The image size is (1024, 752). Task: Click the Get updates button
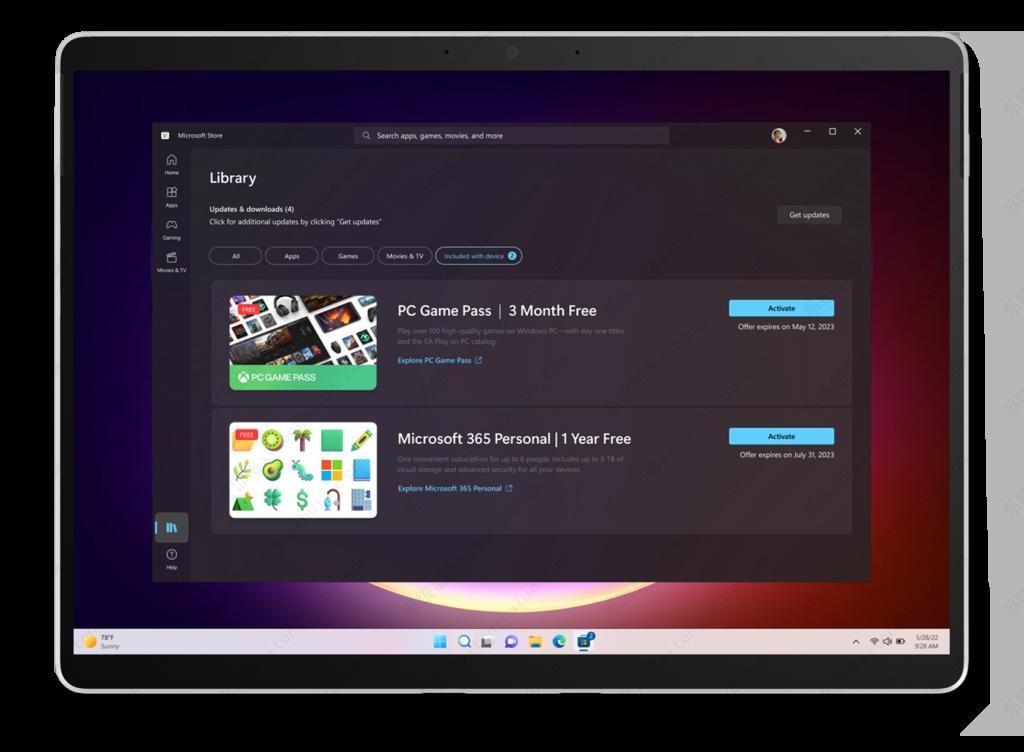click(809, 214)
